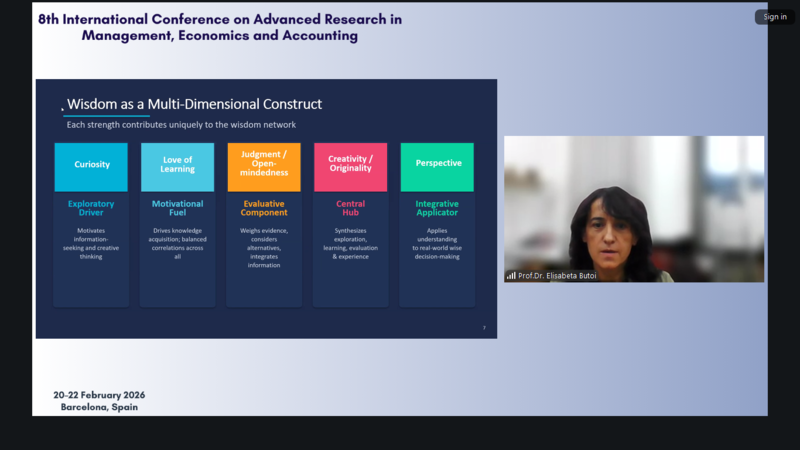
Task: Click the conference title heading text
Action: pos(220,27)
